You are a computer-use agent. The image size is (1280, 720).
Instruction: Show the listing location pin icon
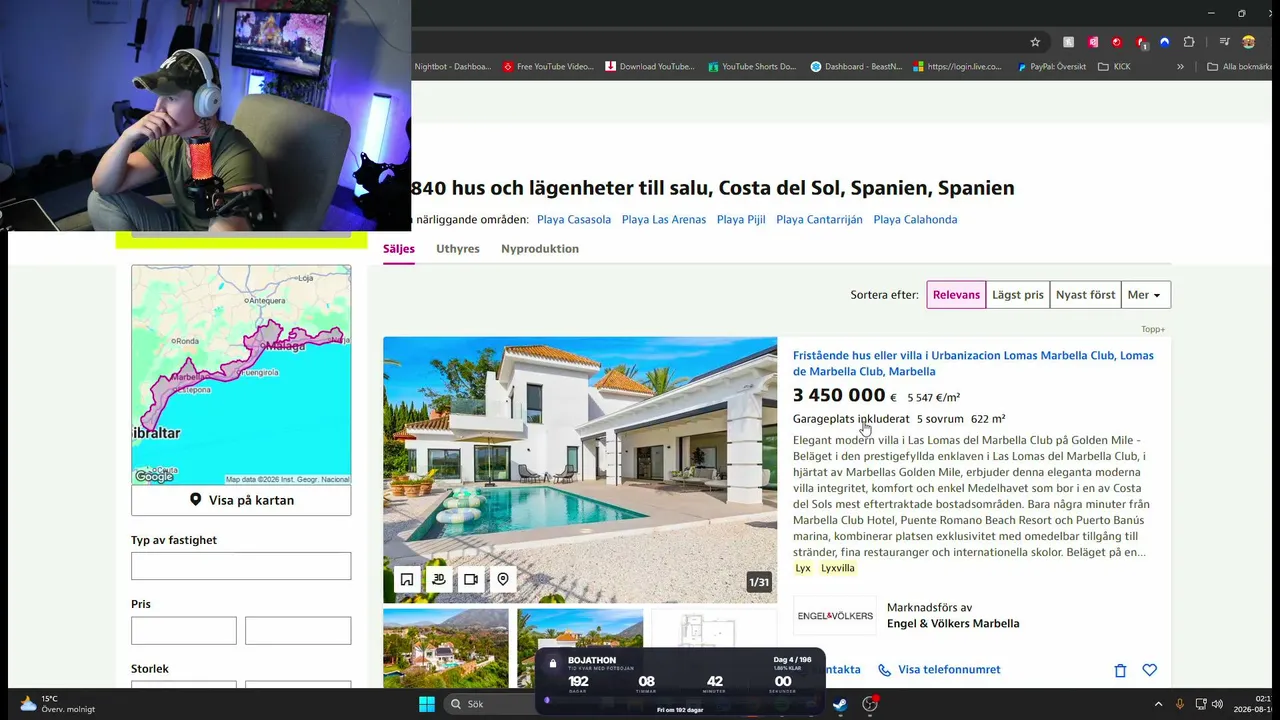pyautogui.click(x=503, y=579)
